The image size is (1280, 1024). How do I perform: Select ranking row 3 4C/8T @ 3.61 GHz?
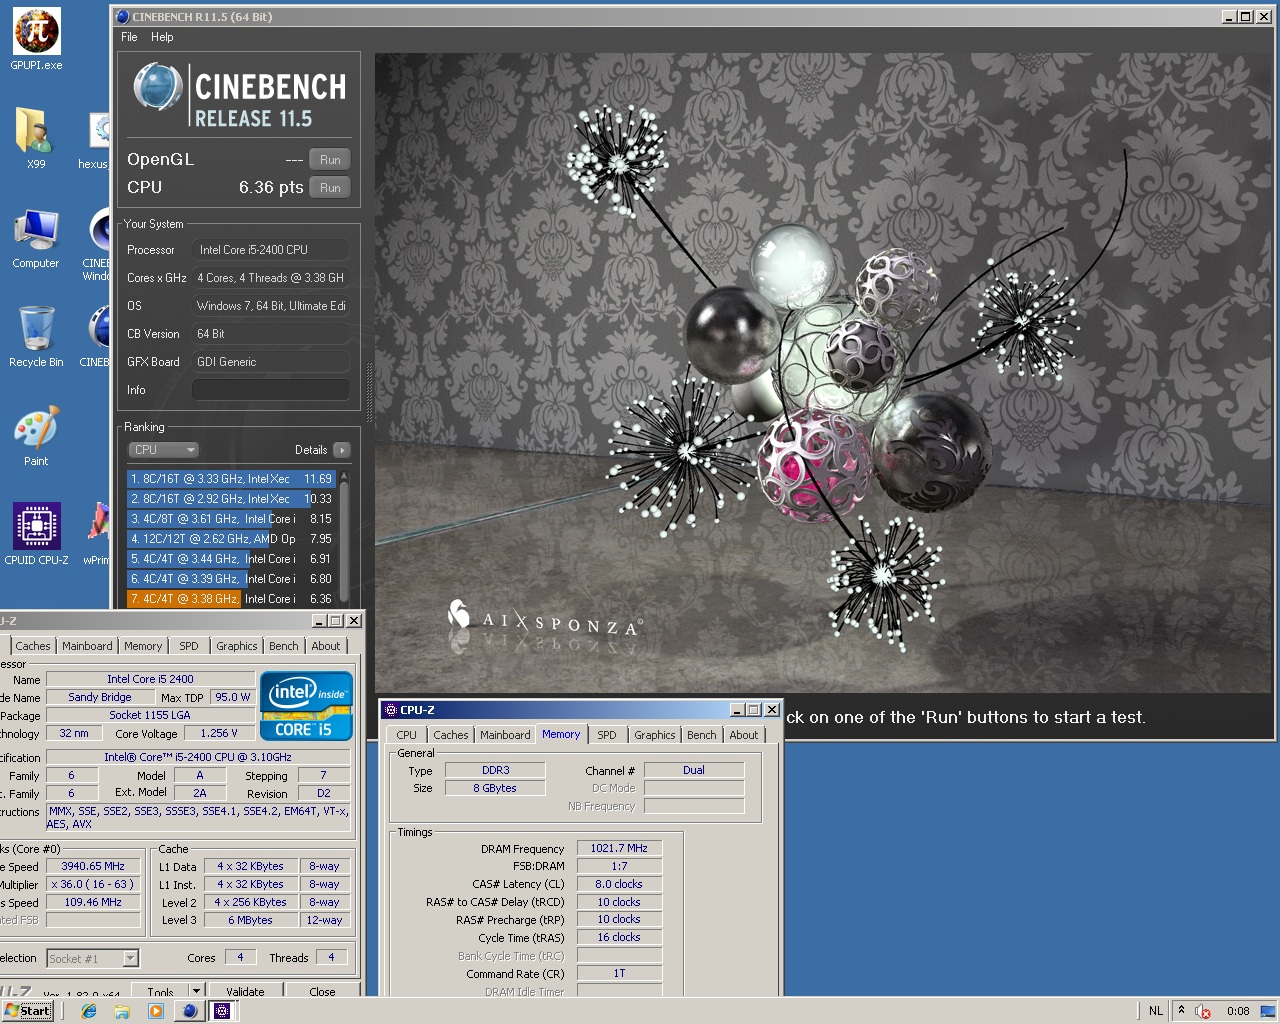231,519
